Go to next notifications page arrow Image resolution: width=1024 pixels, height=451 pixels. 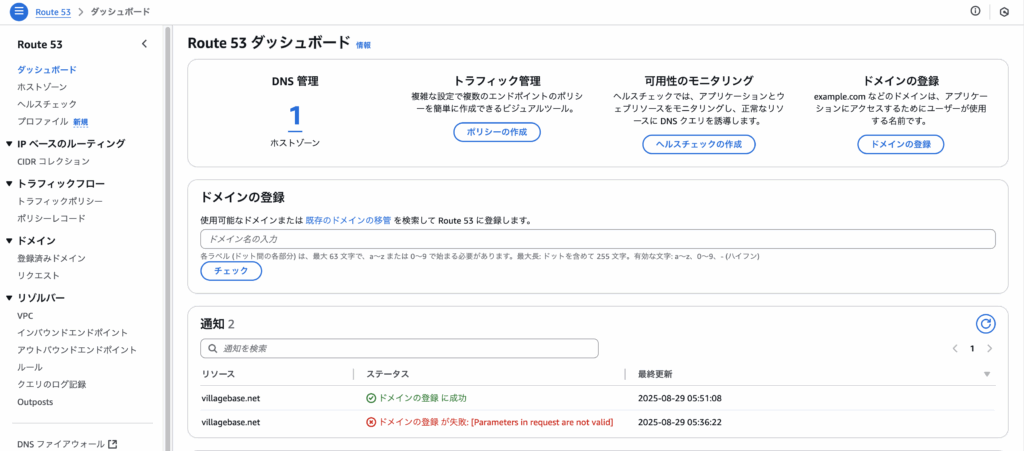point(989,349)
